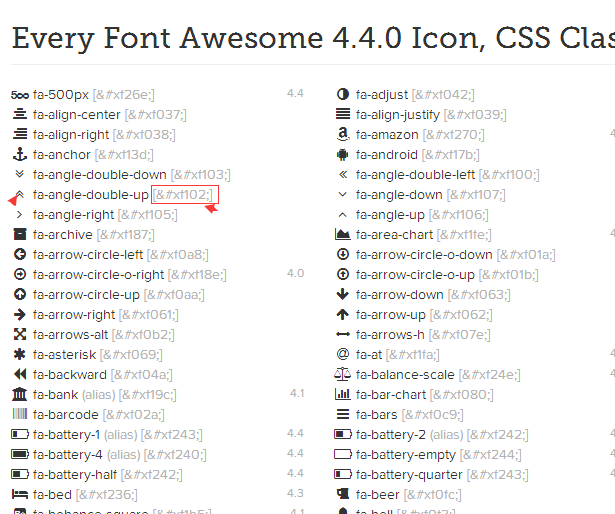Click the page title heading
Viewport: 615px width, 514px height.
pos(313,38)
